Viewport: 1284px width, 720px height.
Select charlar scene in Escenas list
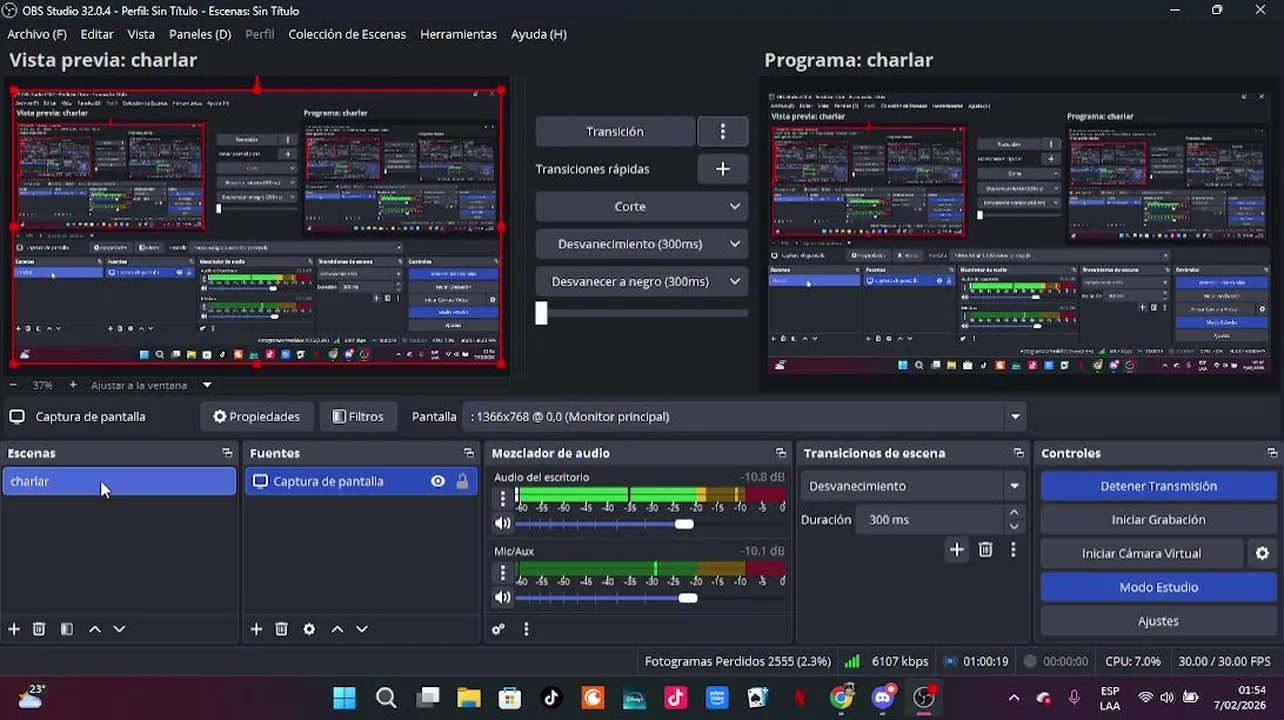[x=119, y=481]
